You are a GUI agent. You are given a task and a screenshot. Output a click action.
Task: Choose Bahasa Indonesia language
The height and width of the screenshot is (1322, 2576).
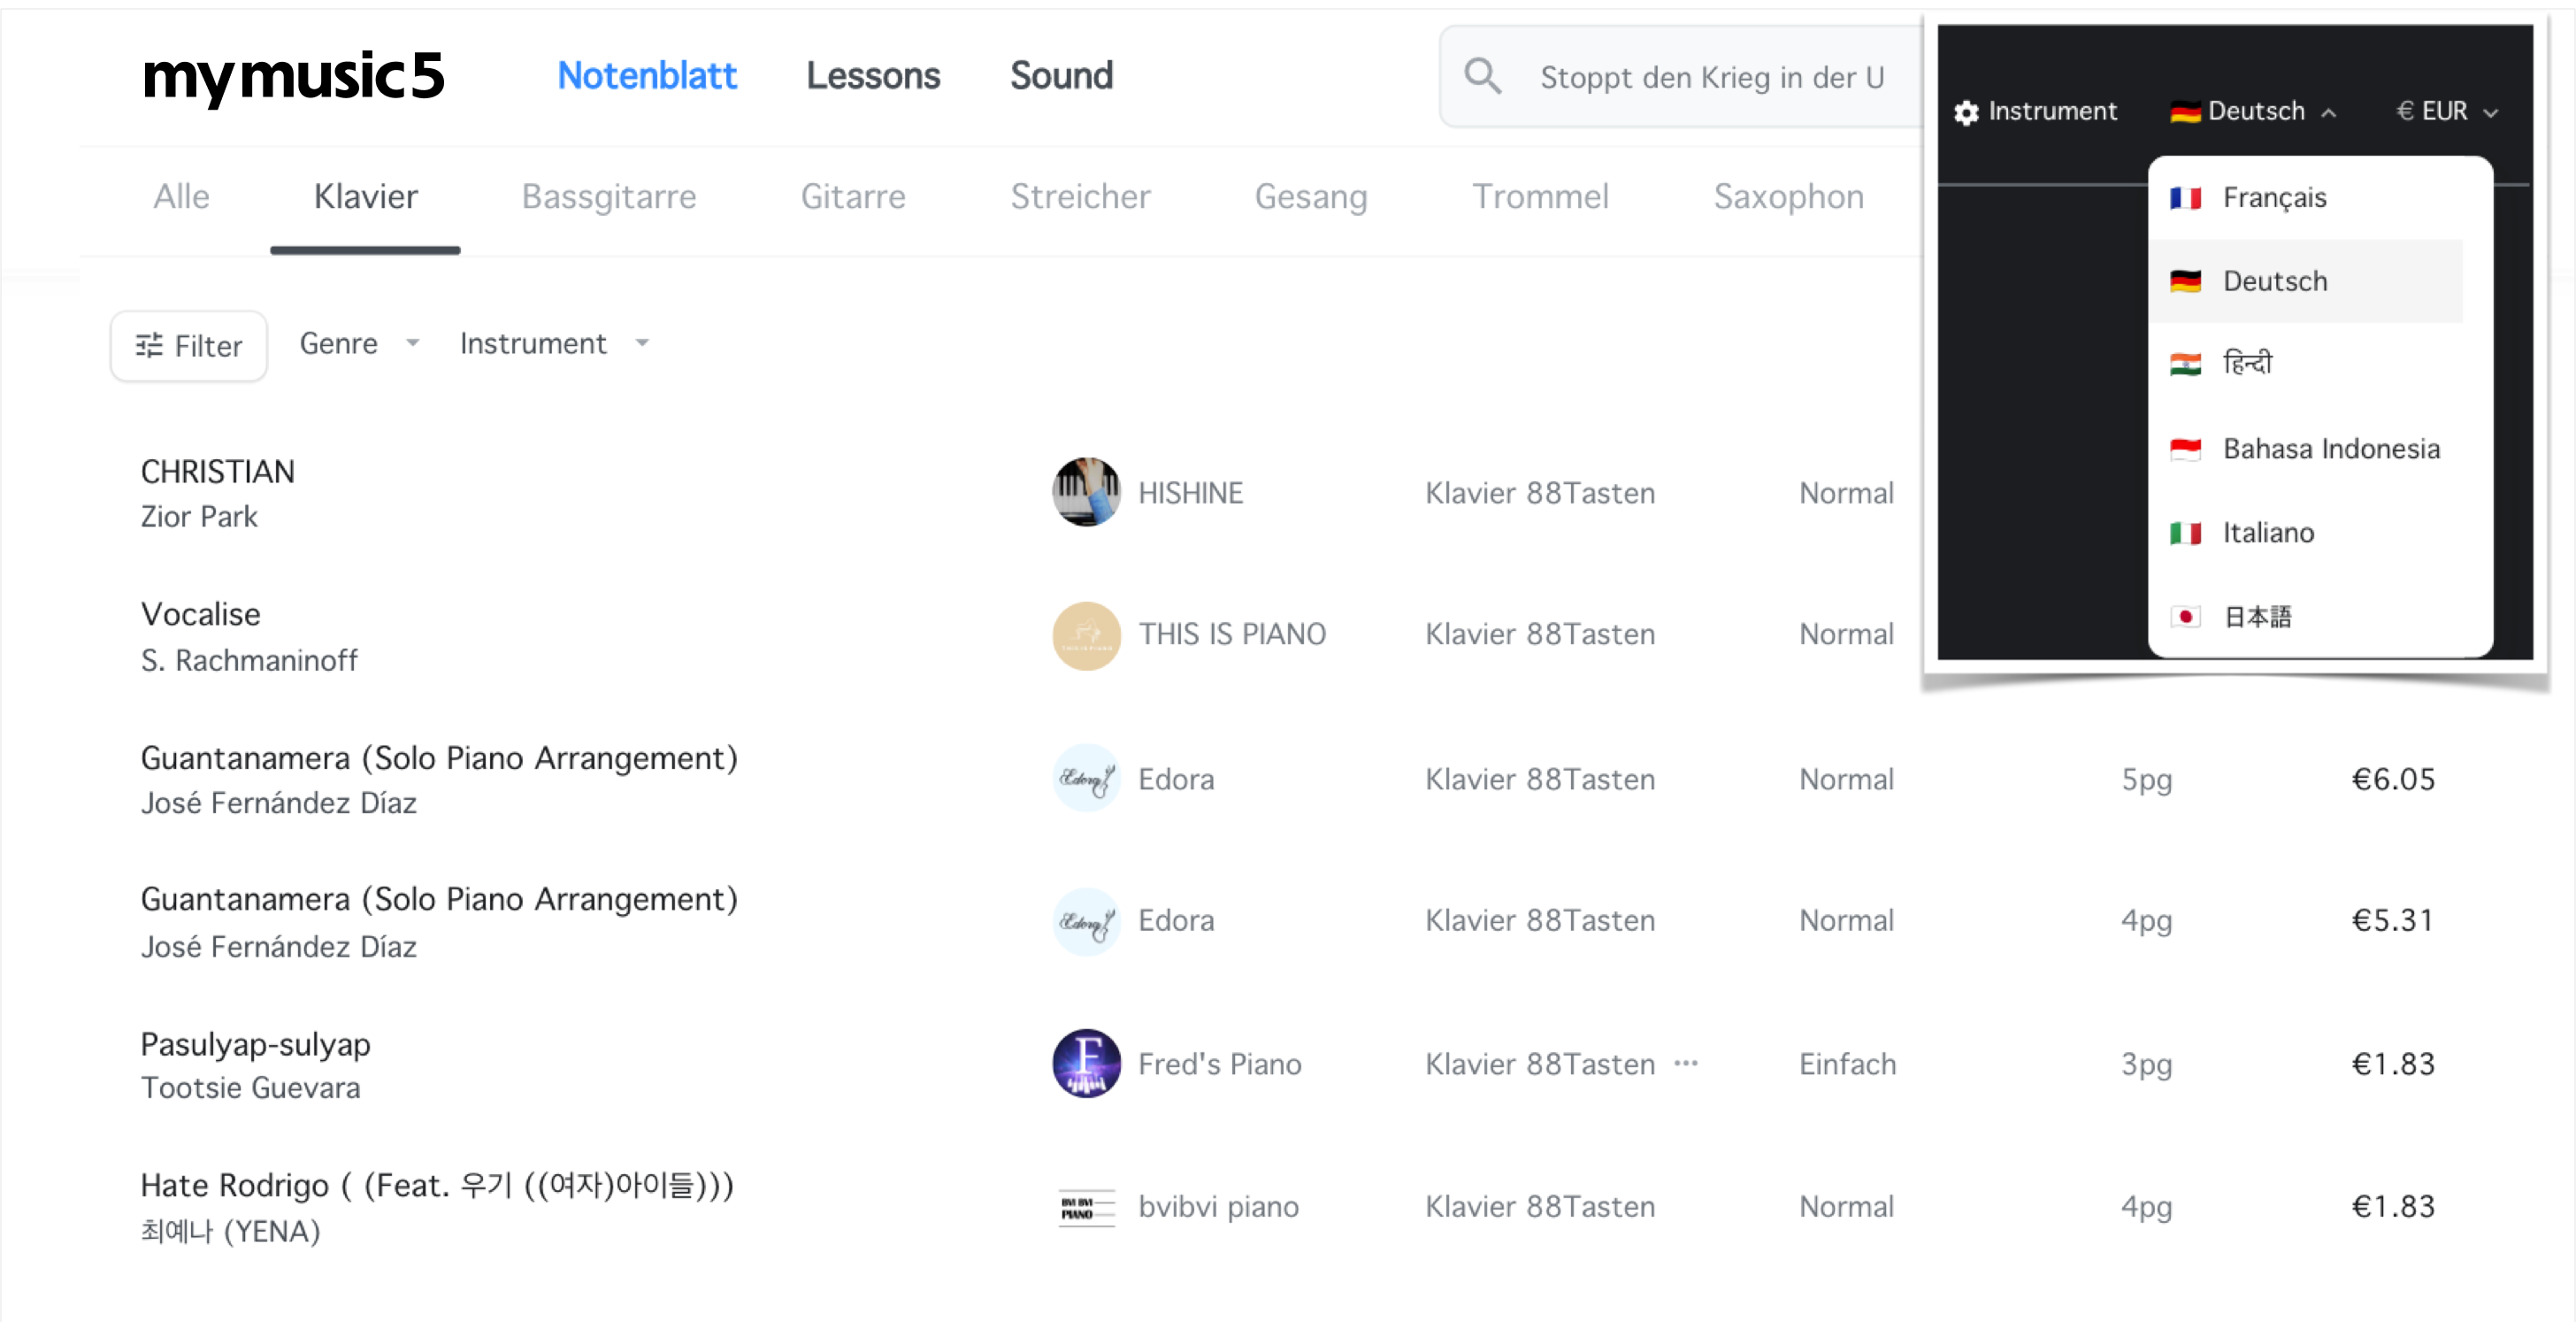[2330, 449]
